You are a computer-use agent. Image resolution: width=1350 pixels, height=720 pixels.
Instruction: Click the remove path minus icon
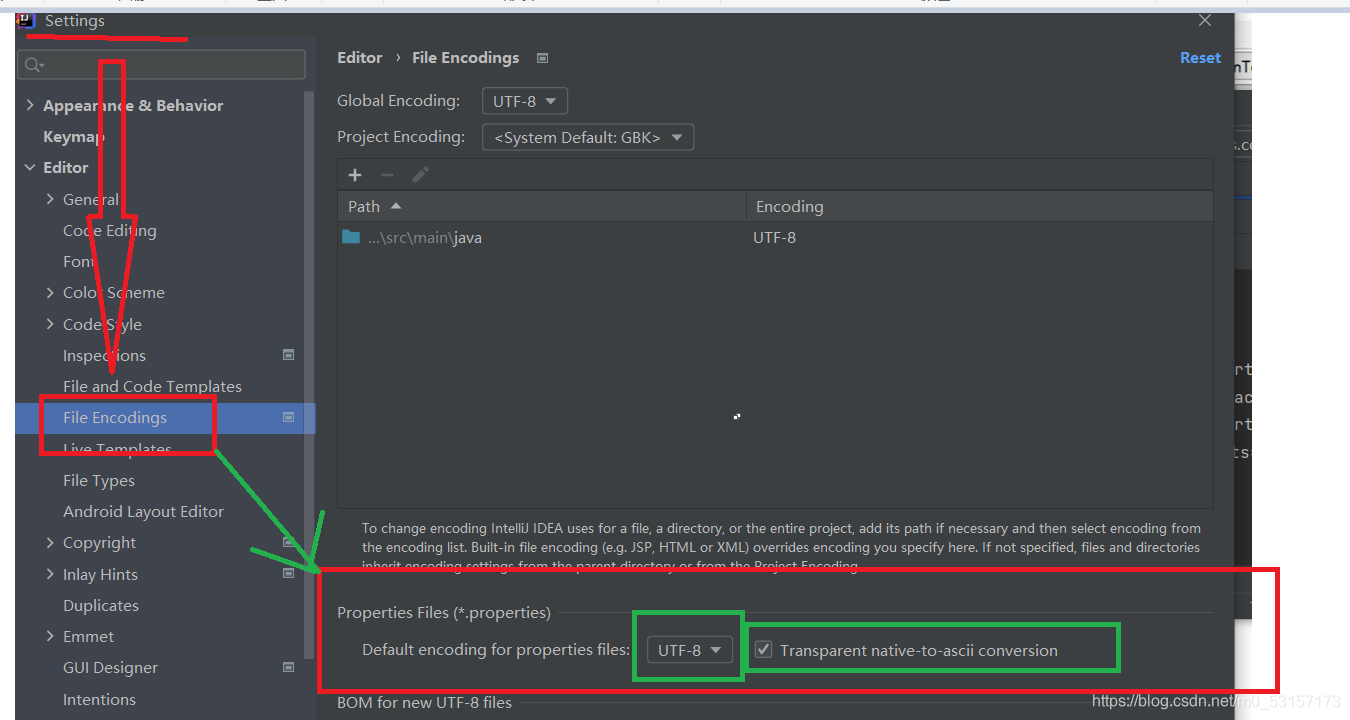pyautogui.click(x=387, y=175)
